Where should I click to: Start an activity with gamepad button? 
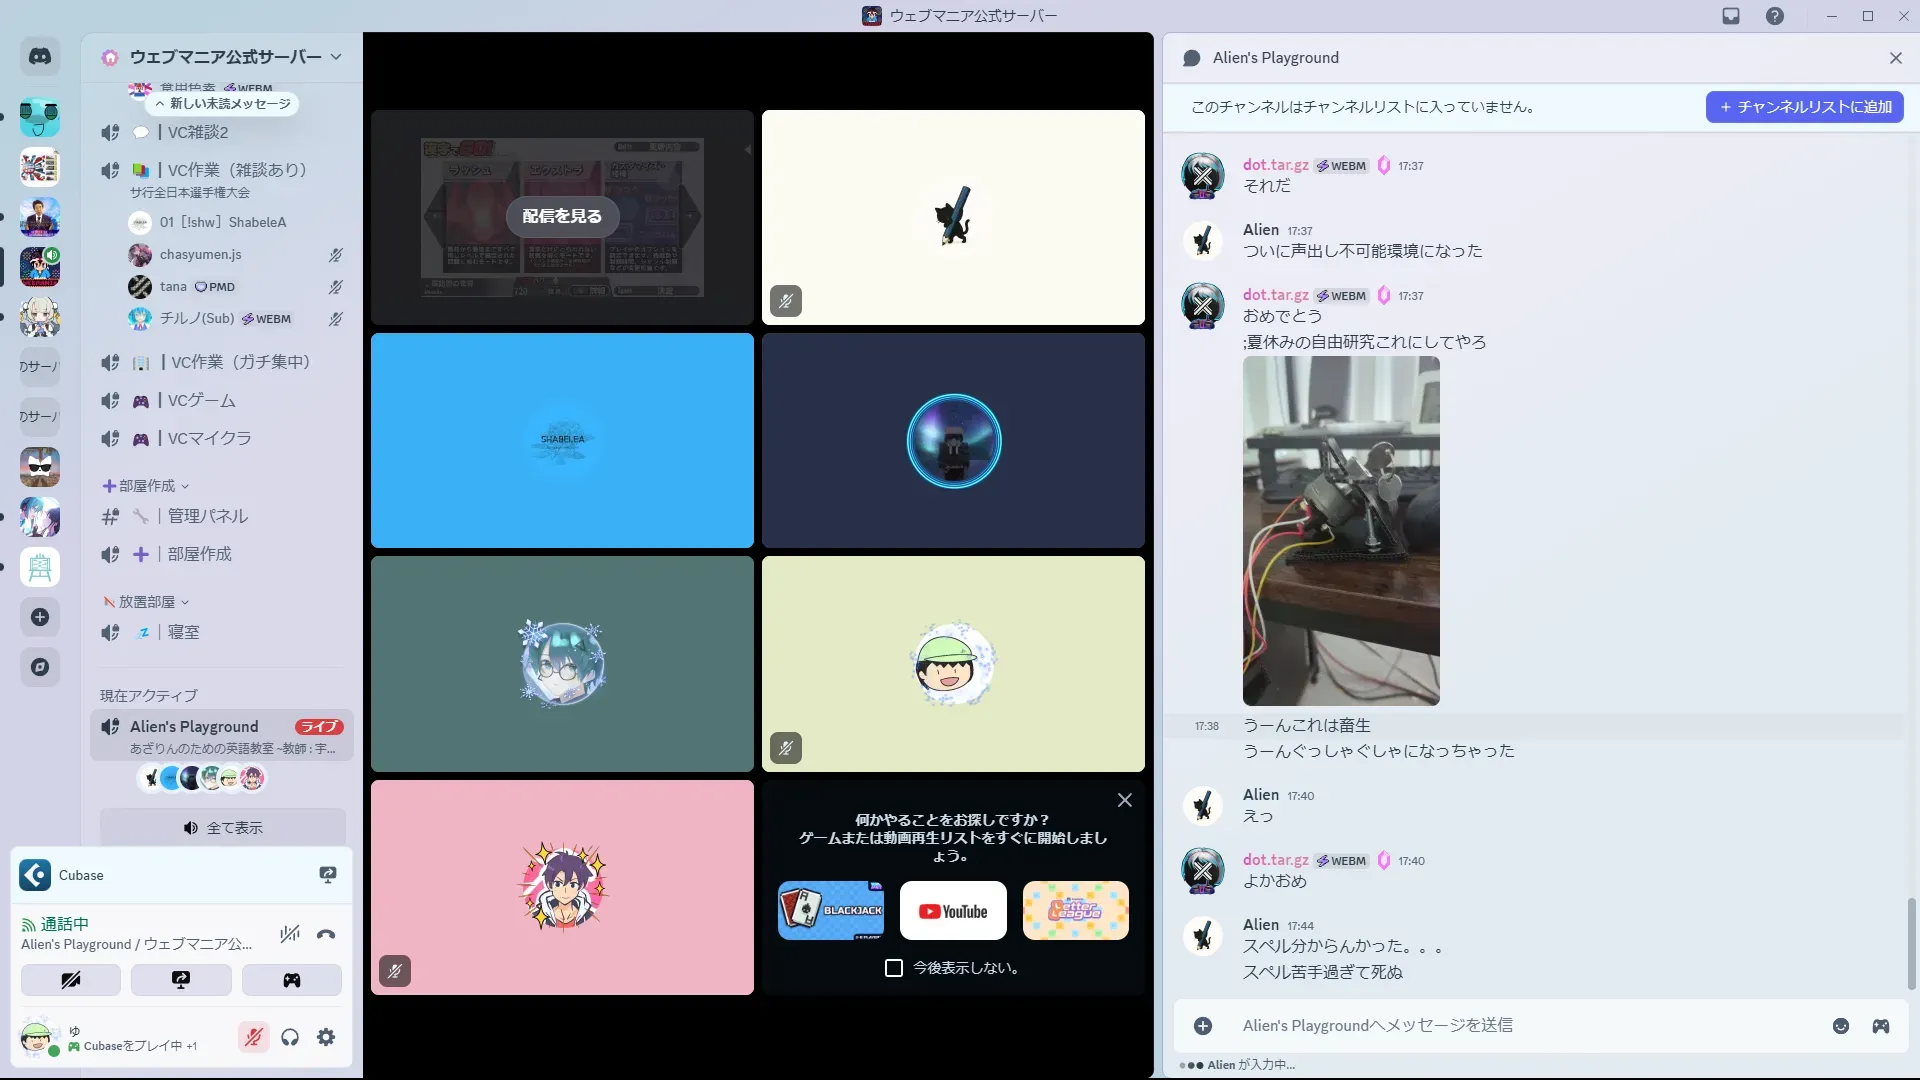click(x=291, y=980)
